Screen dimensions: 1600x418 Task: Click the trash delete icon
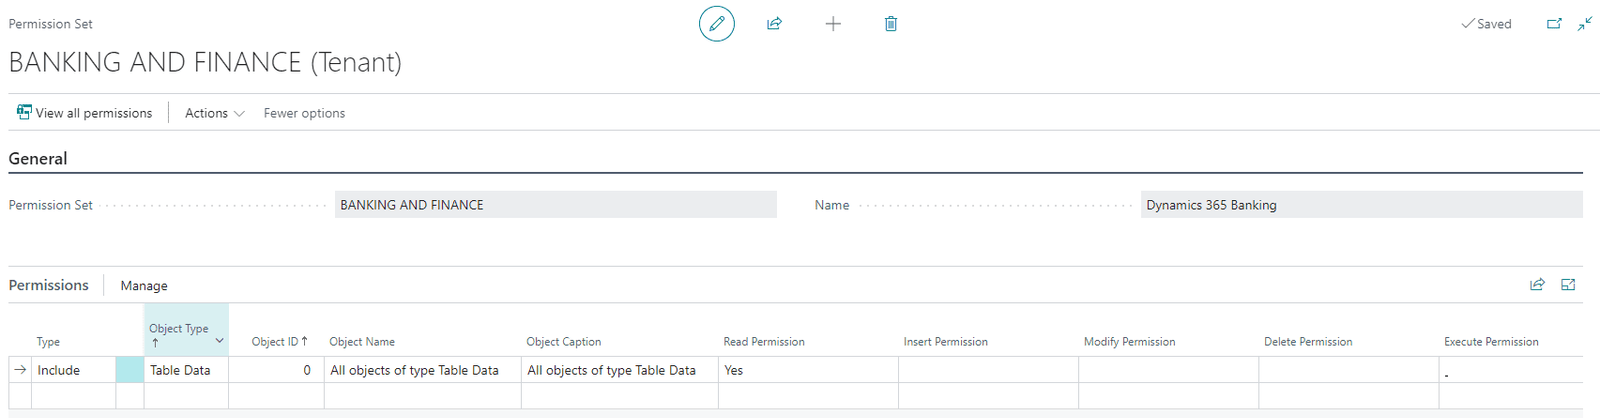point(891,24)
